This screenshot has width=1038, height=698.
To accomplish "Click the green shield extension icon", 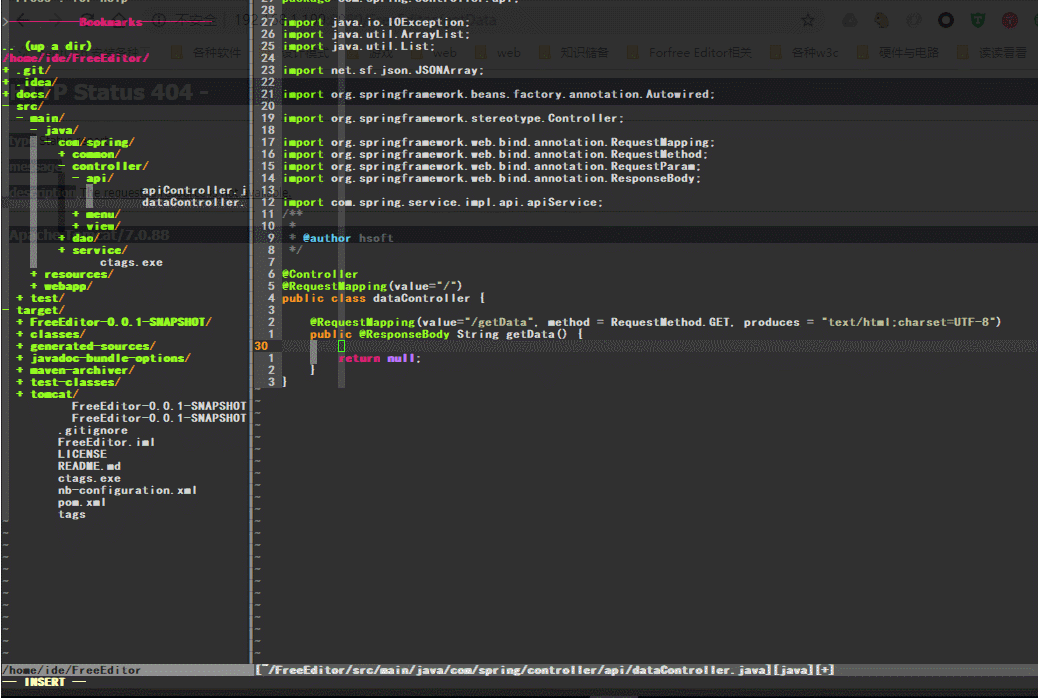I will 978,21.
